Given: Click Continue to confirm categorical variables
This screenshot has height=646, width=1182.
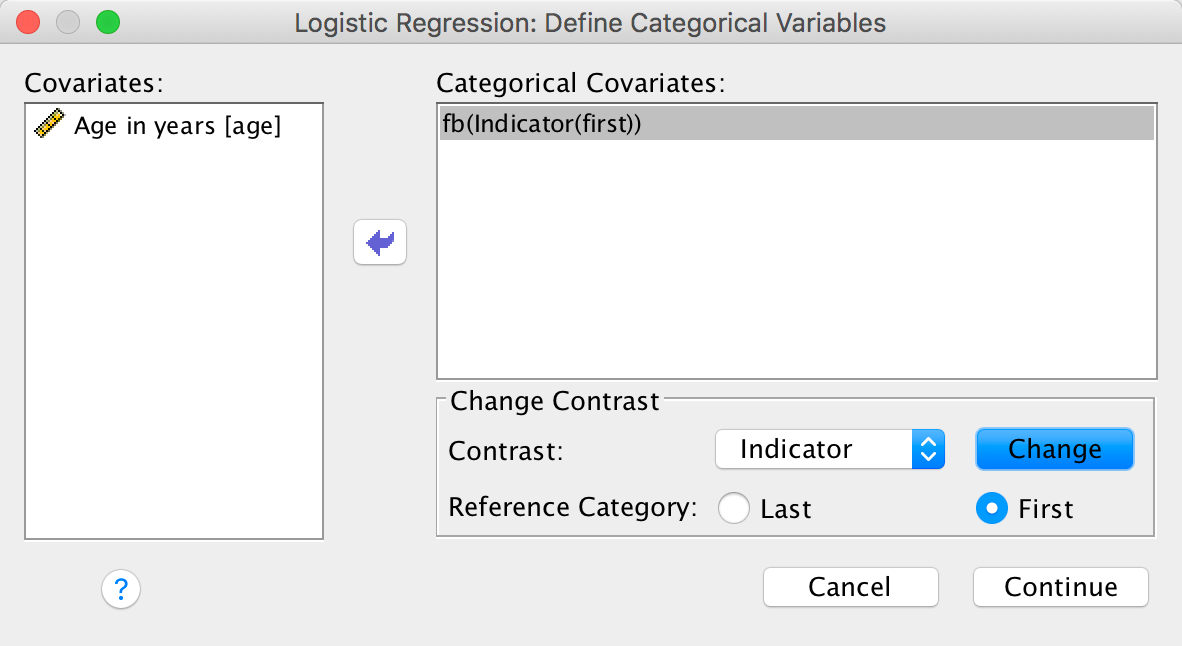Looking at the screenshot, I should point(1060,587).
